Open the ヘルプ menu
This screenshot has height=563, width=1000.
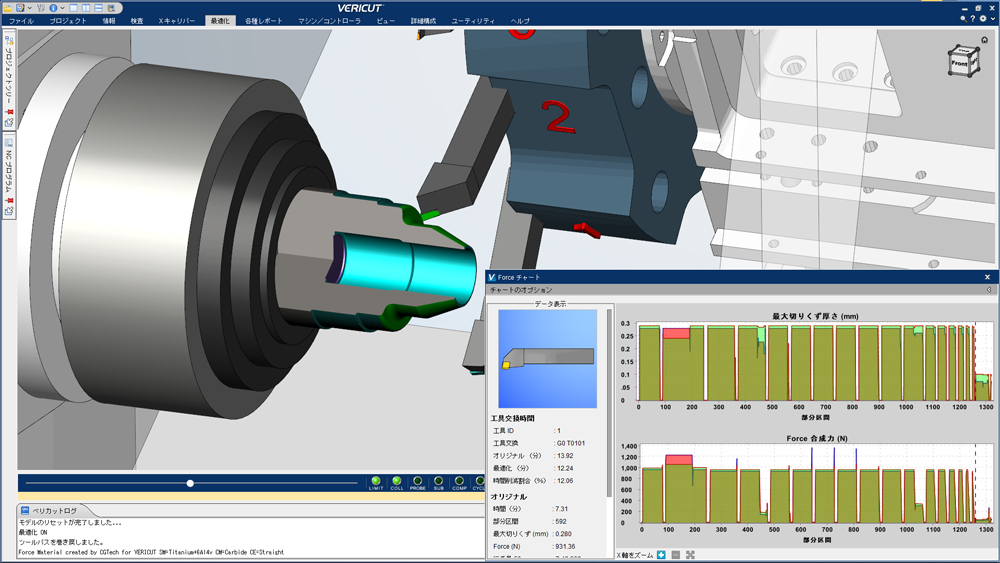[x=520, y=21]
